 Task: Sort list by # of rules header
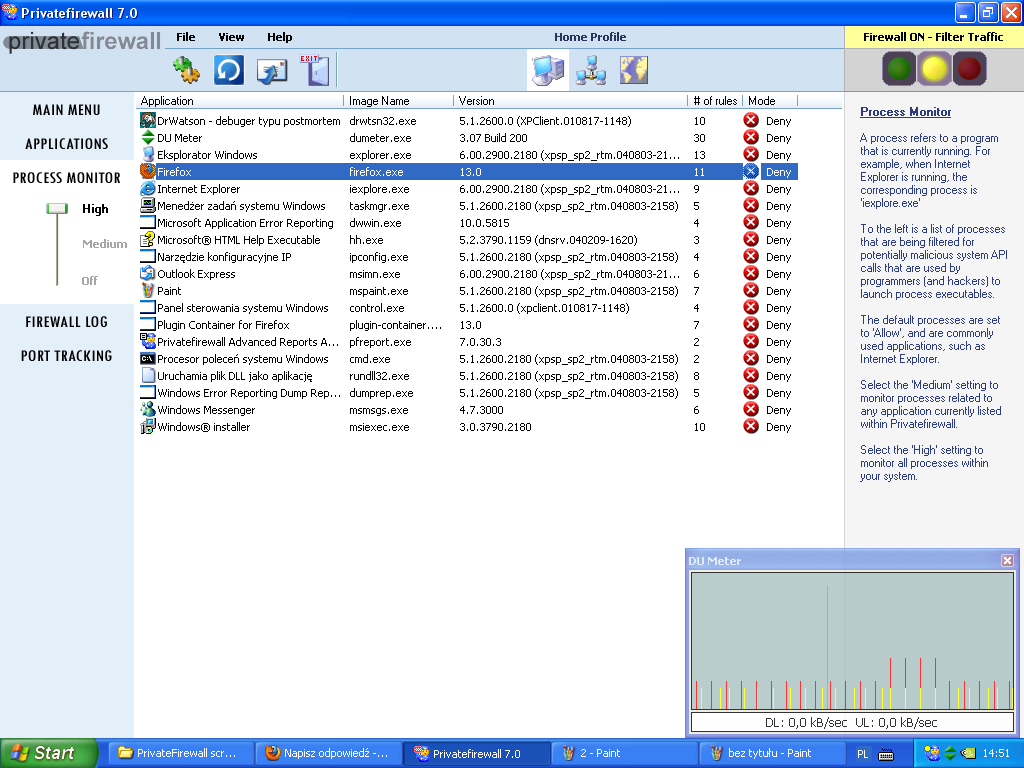coord(715,101)
